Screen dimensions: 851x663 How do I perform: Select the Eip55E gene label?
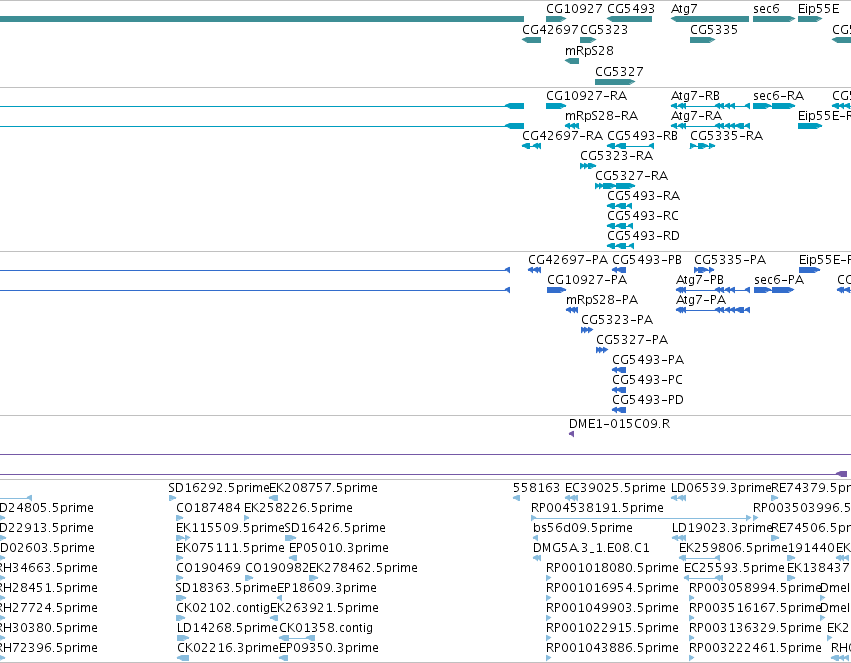[818, 9]
